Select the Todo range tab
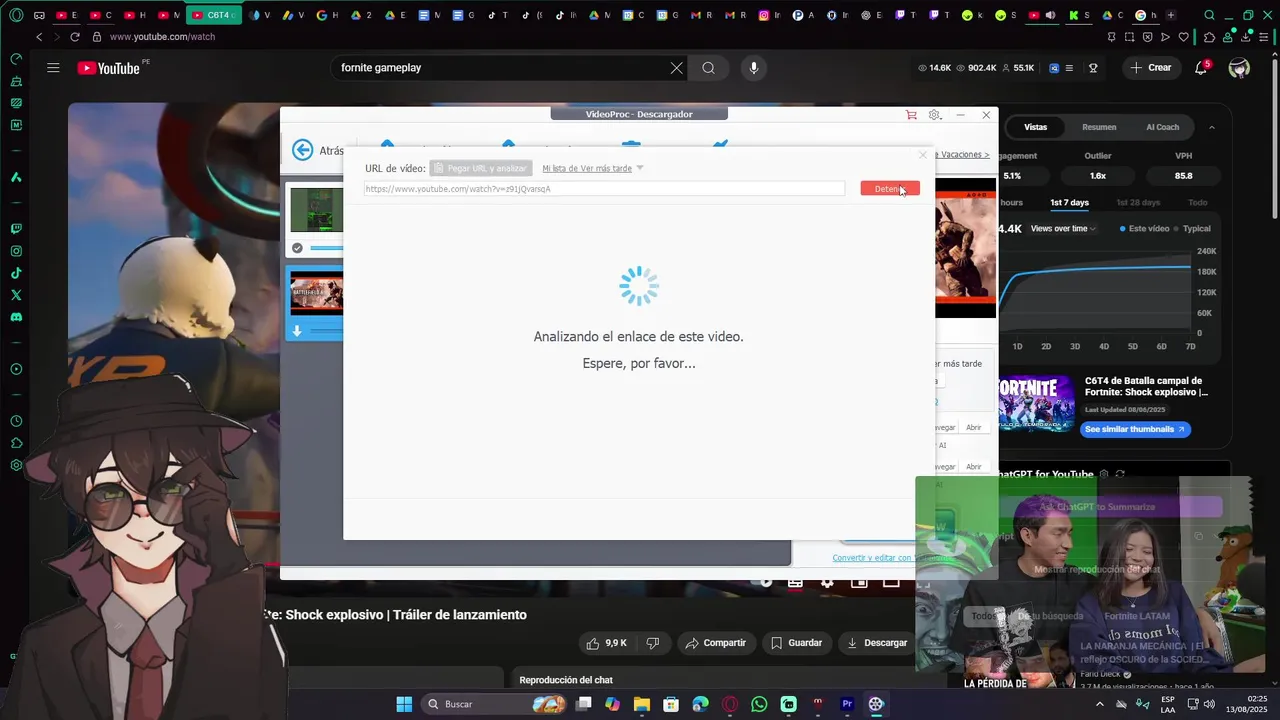Screen dimensions: 1280x720 coord(1197,203)
